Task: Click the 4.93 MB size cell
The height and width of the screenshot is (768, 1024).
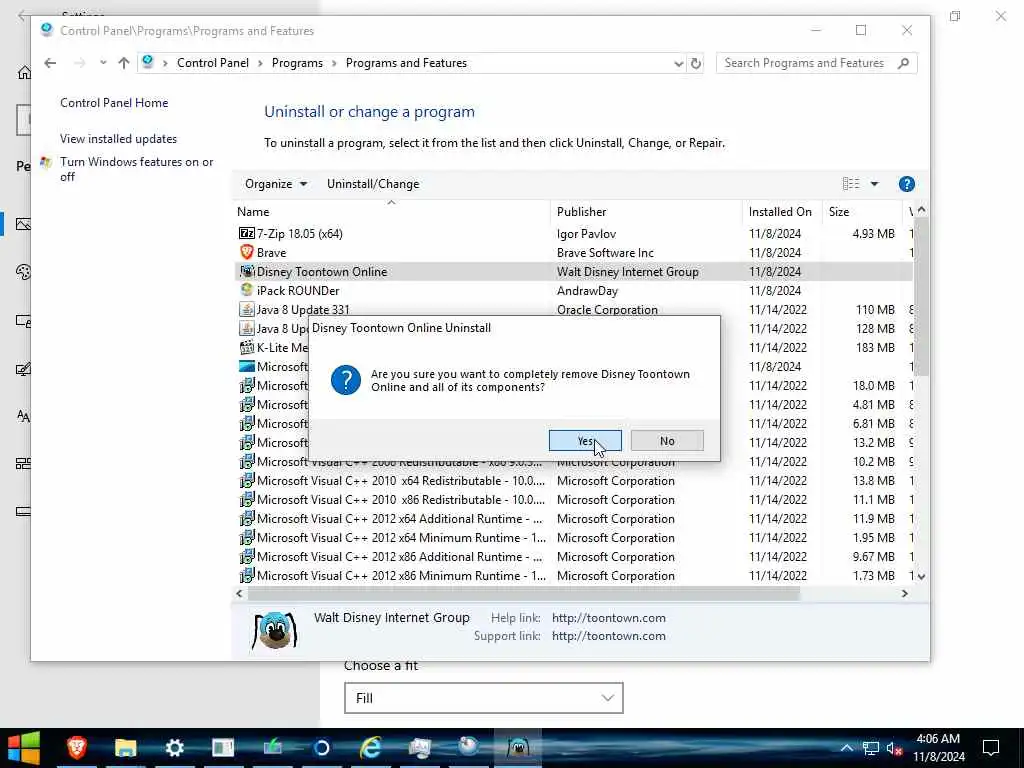Action: pyautogui.click(x=873, y=234)
